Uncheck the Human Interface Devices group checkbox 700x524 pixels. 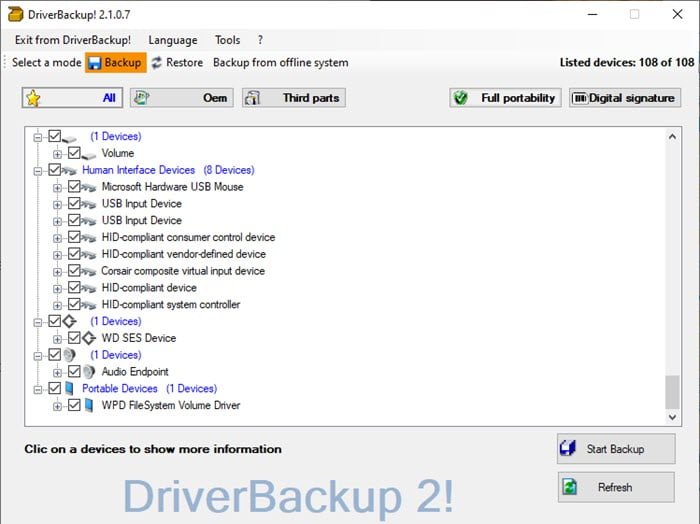(x=54, y=170)
